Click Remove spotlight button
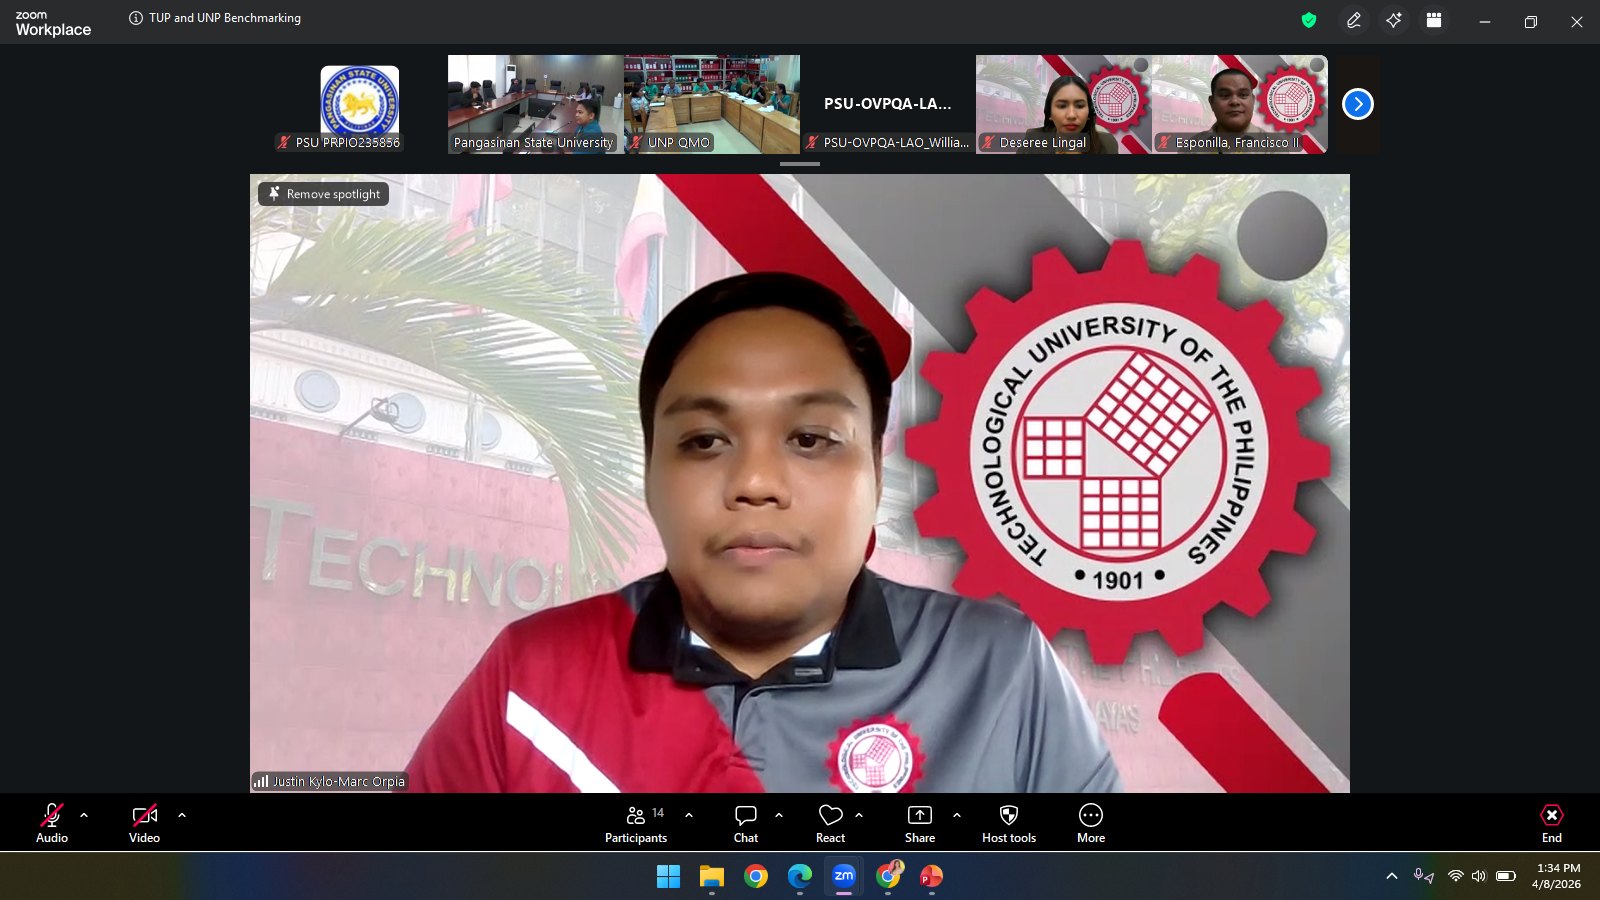The width and height of the screenshot is (1600, 900). [x=324, y=194]
